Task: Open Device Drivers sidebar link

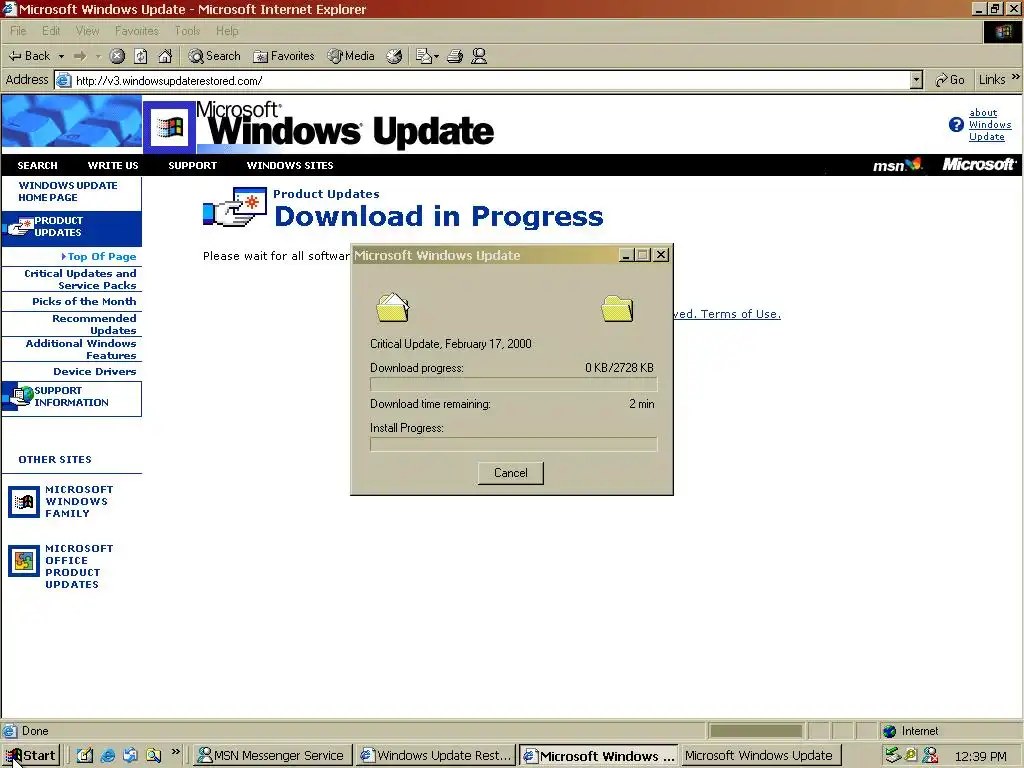Action: tap(95, 372)
